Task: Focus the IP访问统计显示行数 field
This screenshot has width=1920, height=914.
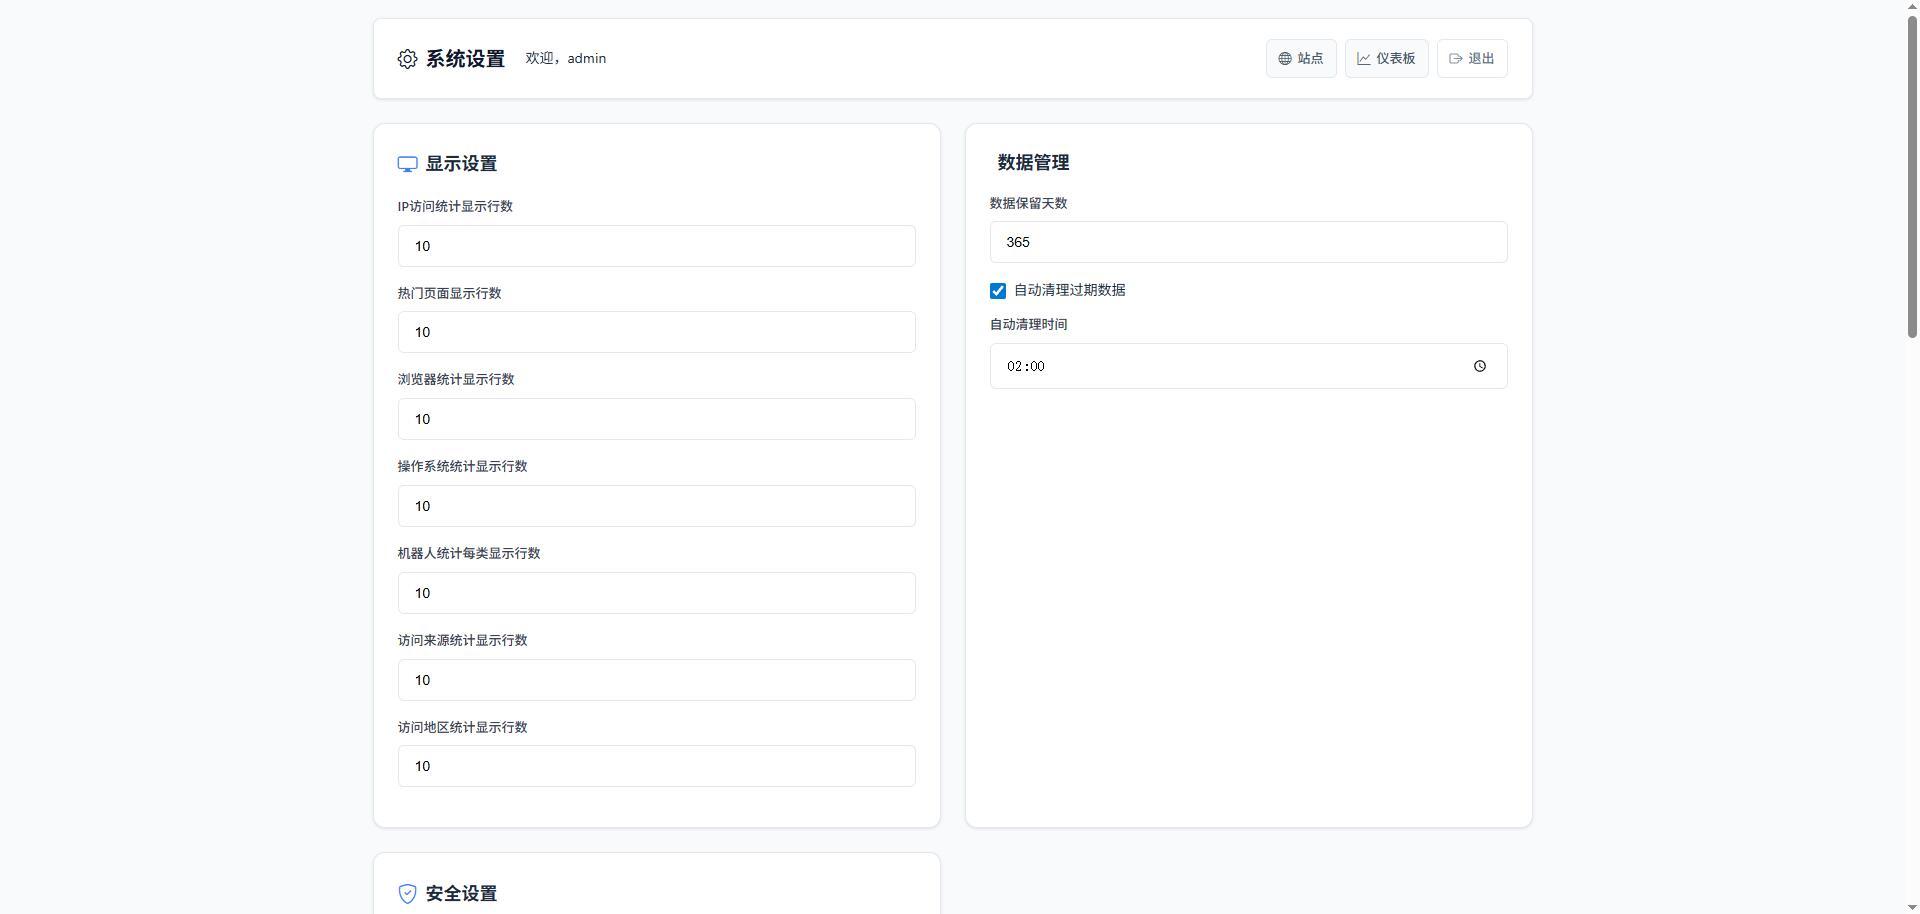Action: (x=656, y=246)
